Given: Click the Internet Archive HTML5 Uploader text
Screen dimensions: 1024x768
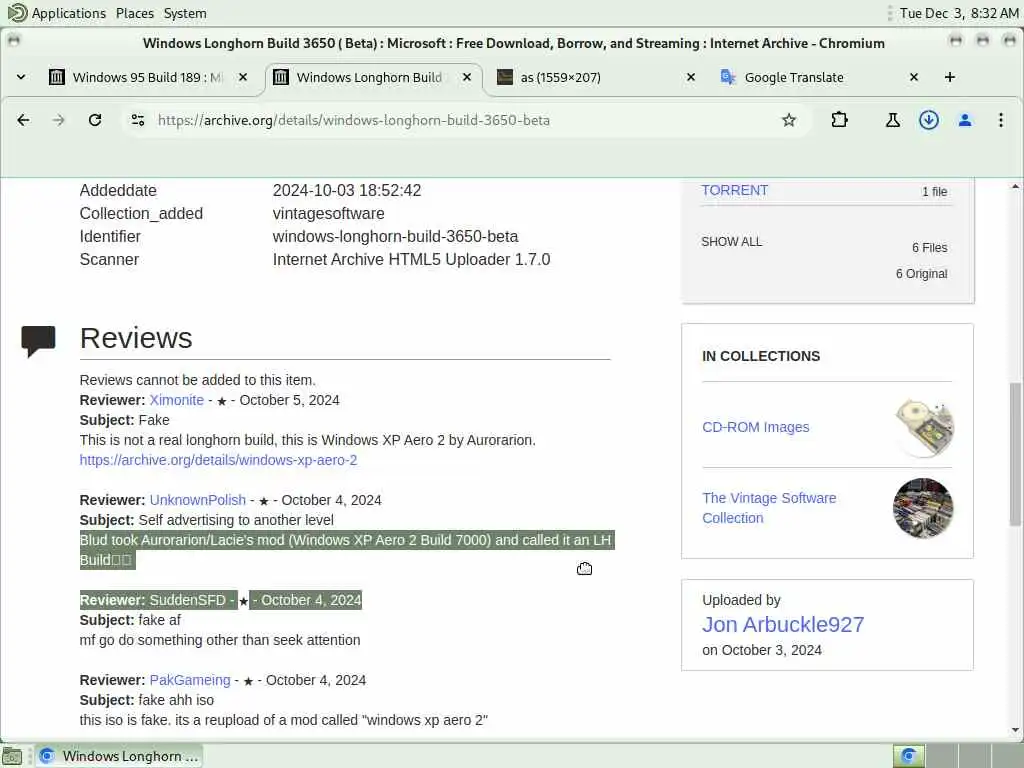Looking at the screenshot, I should 411,259.
